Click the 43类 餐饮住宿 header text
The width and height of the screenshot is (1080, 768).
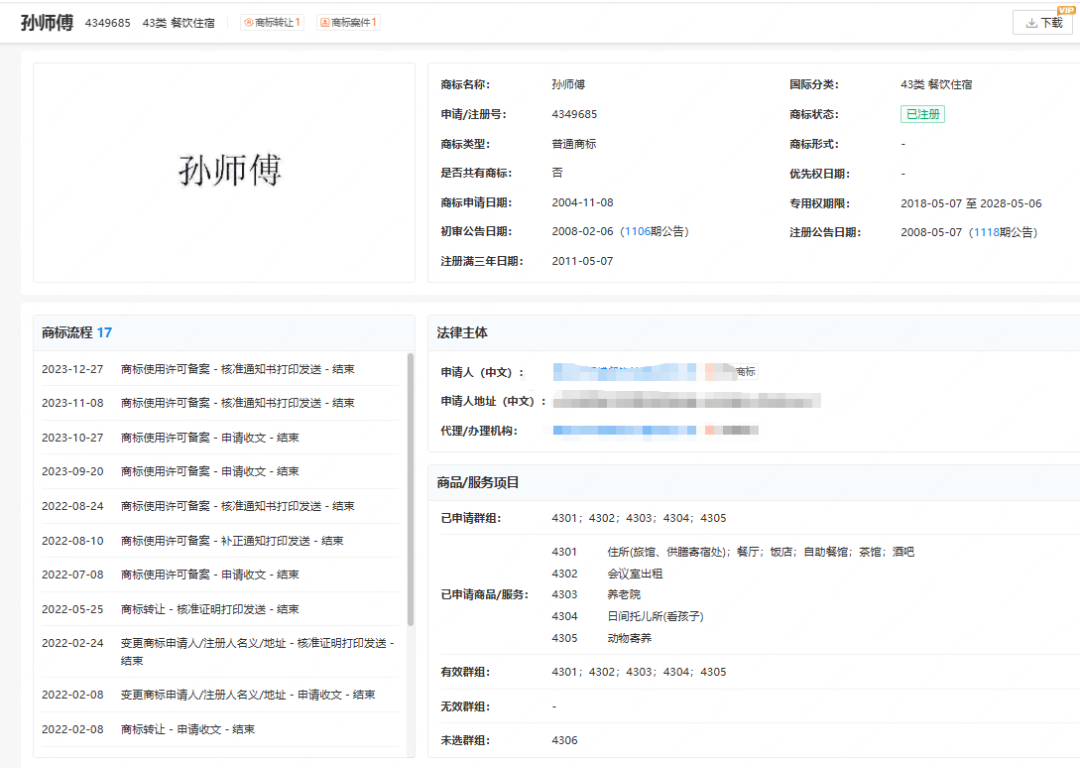pos(178,23)
